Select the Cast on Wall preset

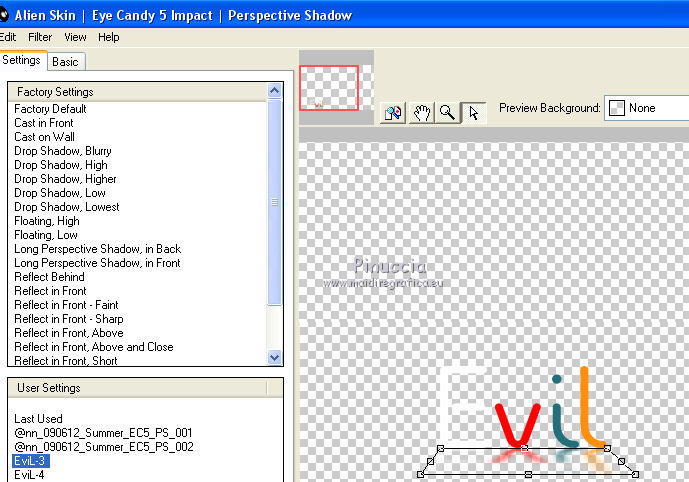(44, 137)
